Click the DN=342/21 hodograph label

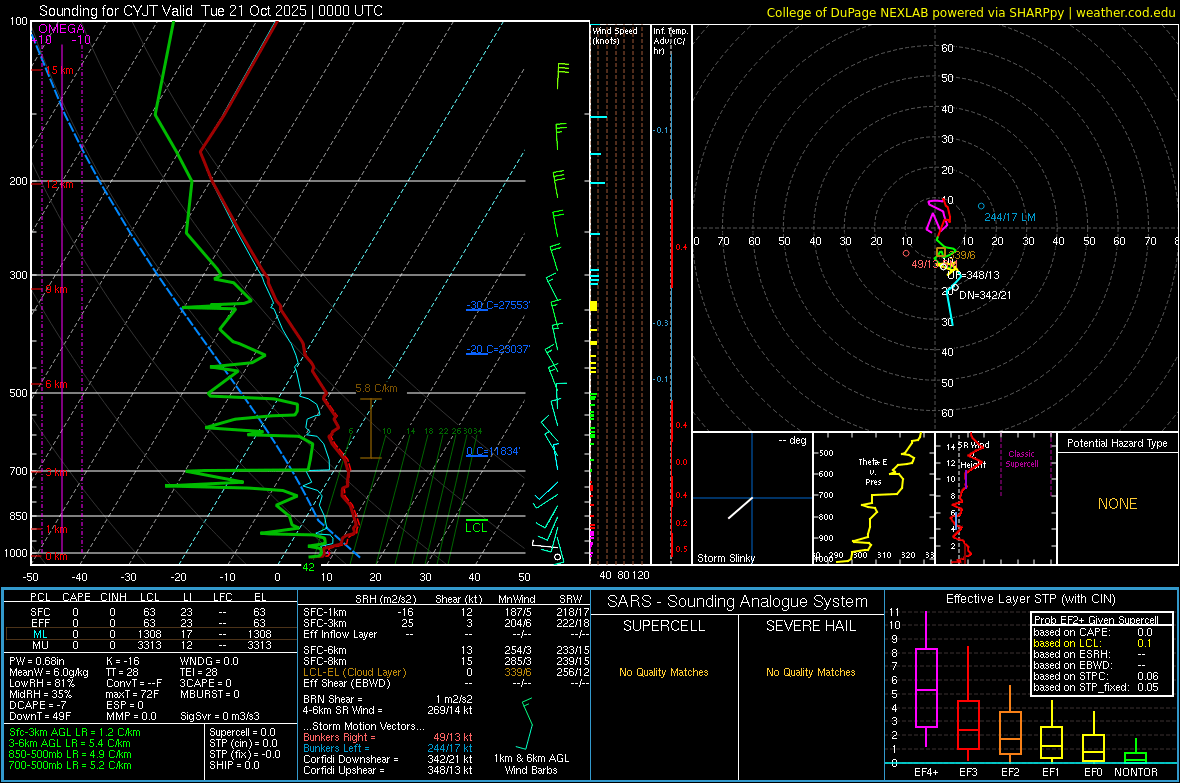(985, 295)
